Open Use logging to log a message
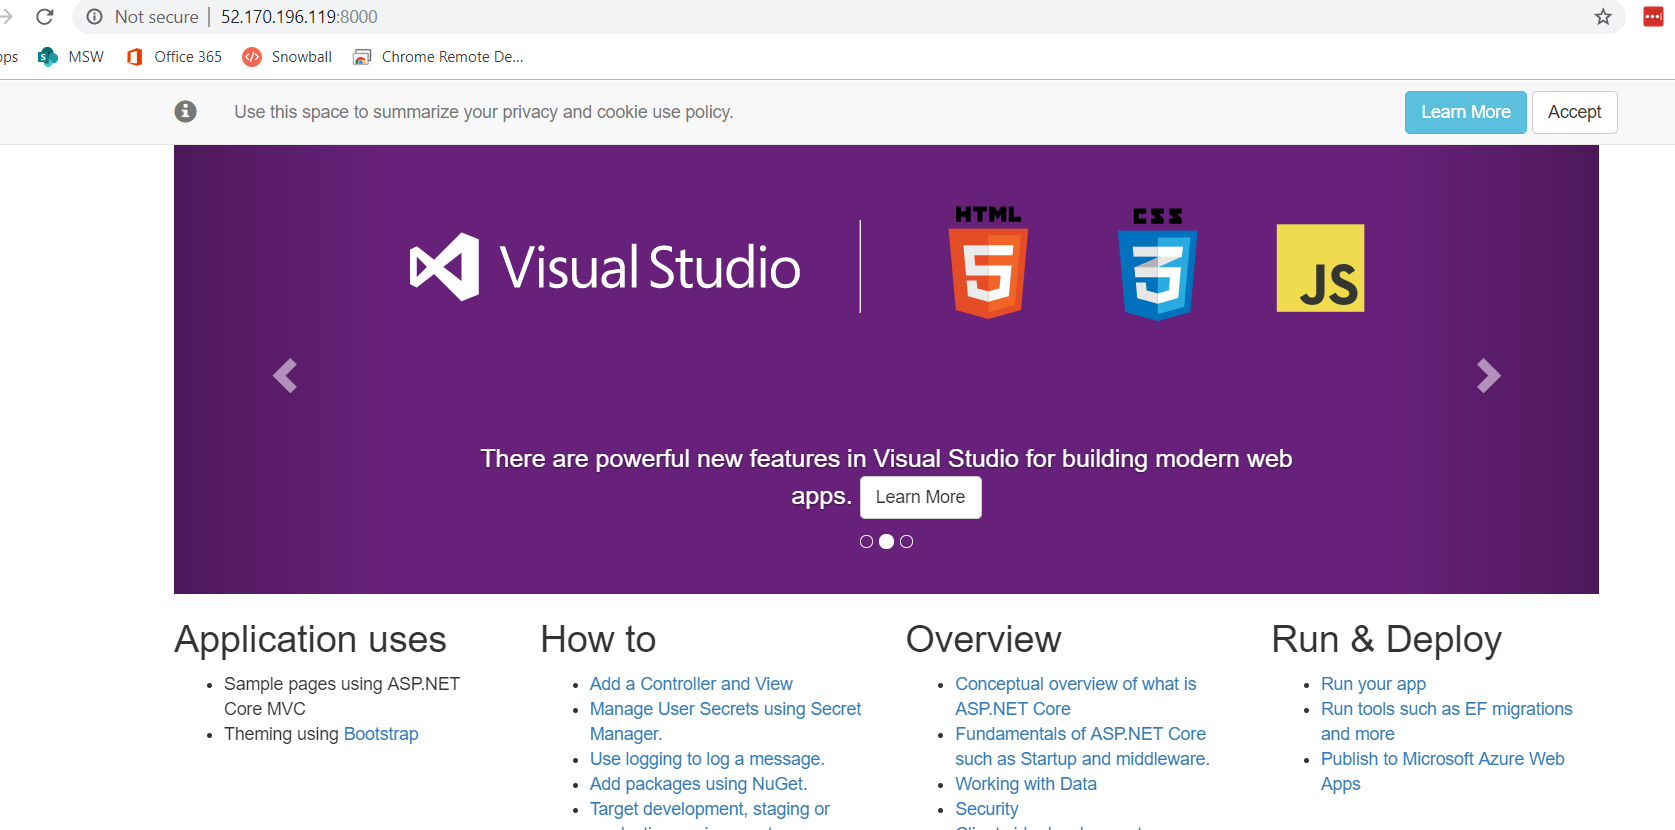 click(707, 759)
